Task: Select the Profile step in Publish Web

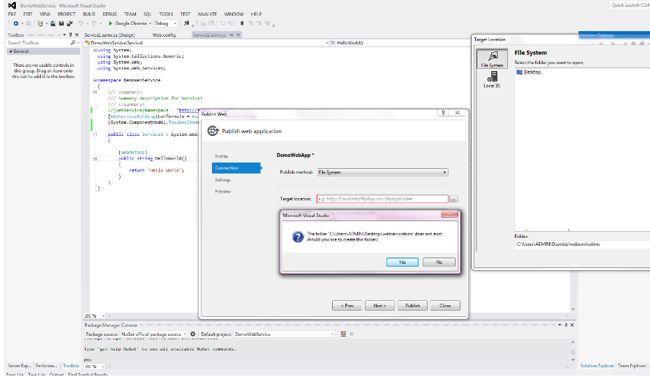Action: coord(222,156)
